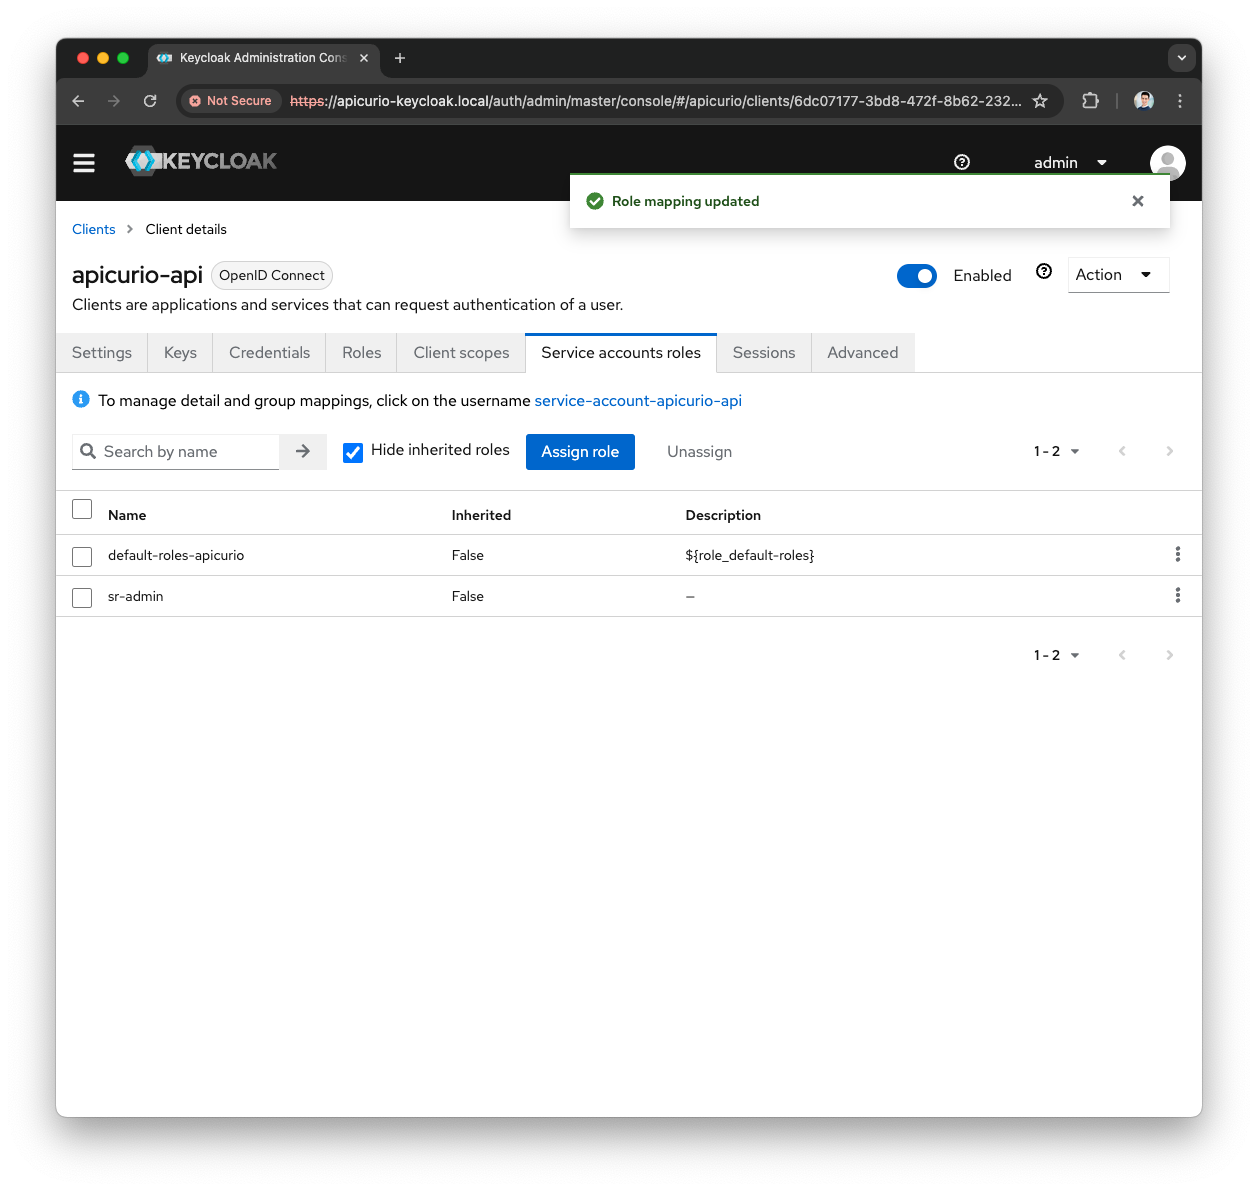Click the user avatar icon
1258x1191 pixels.
click(x=1167, y=162)
